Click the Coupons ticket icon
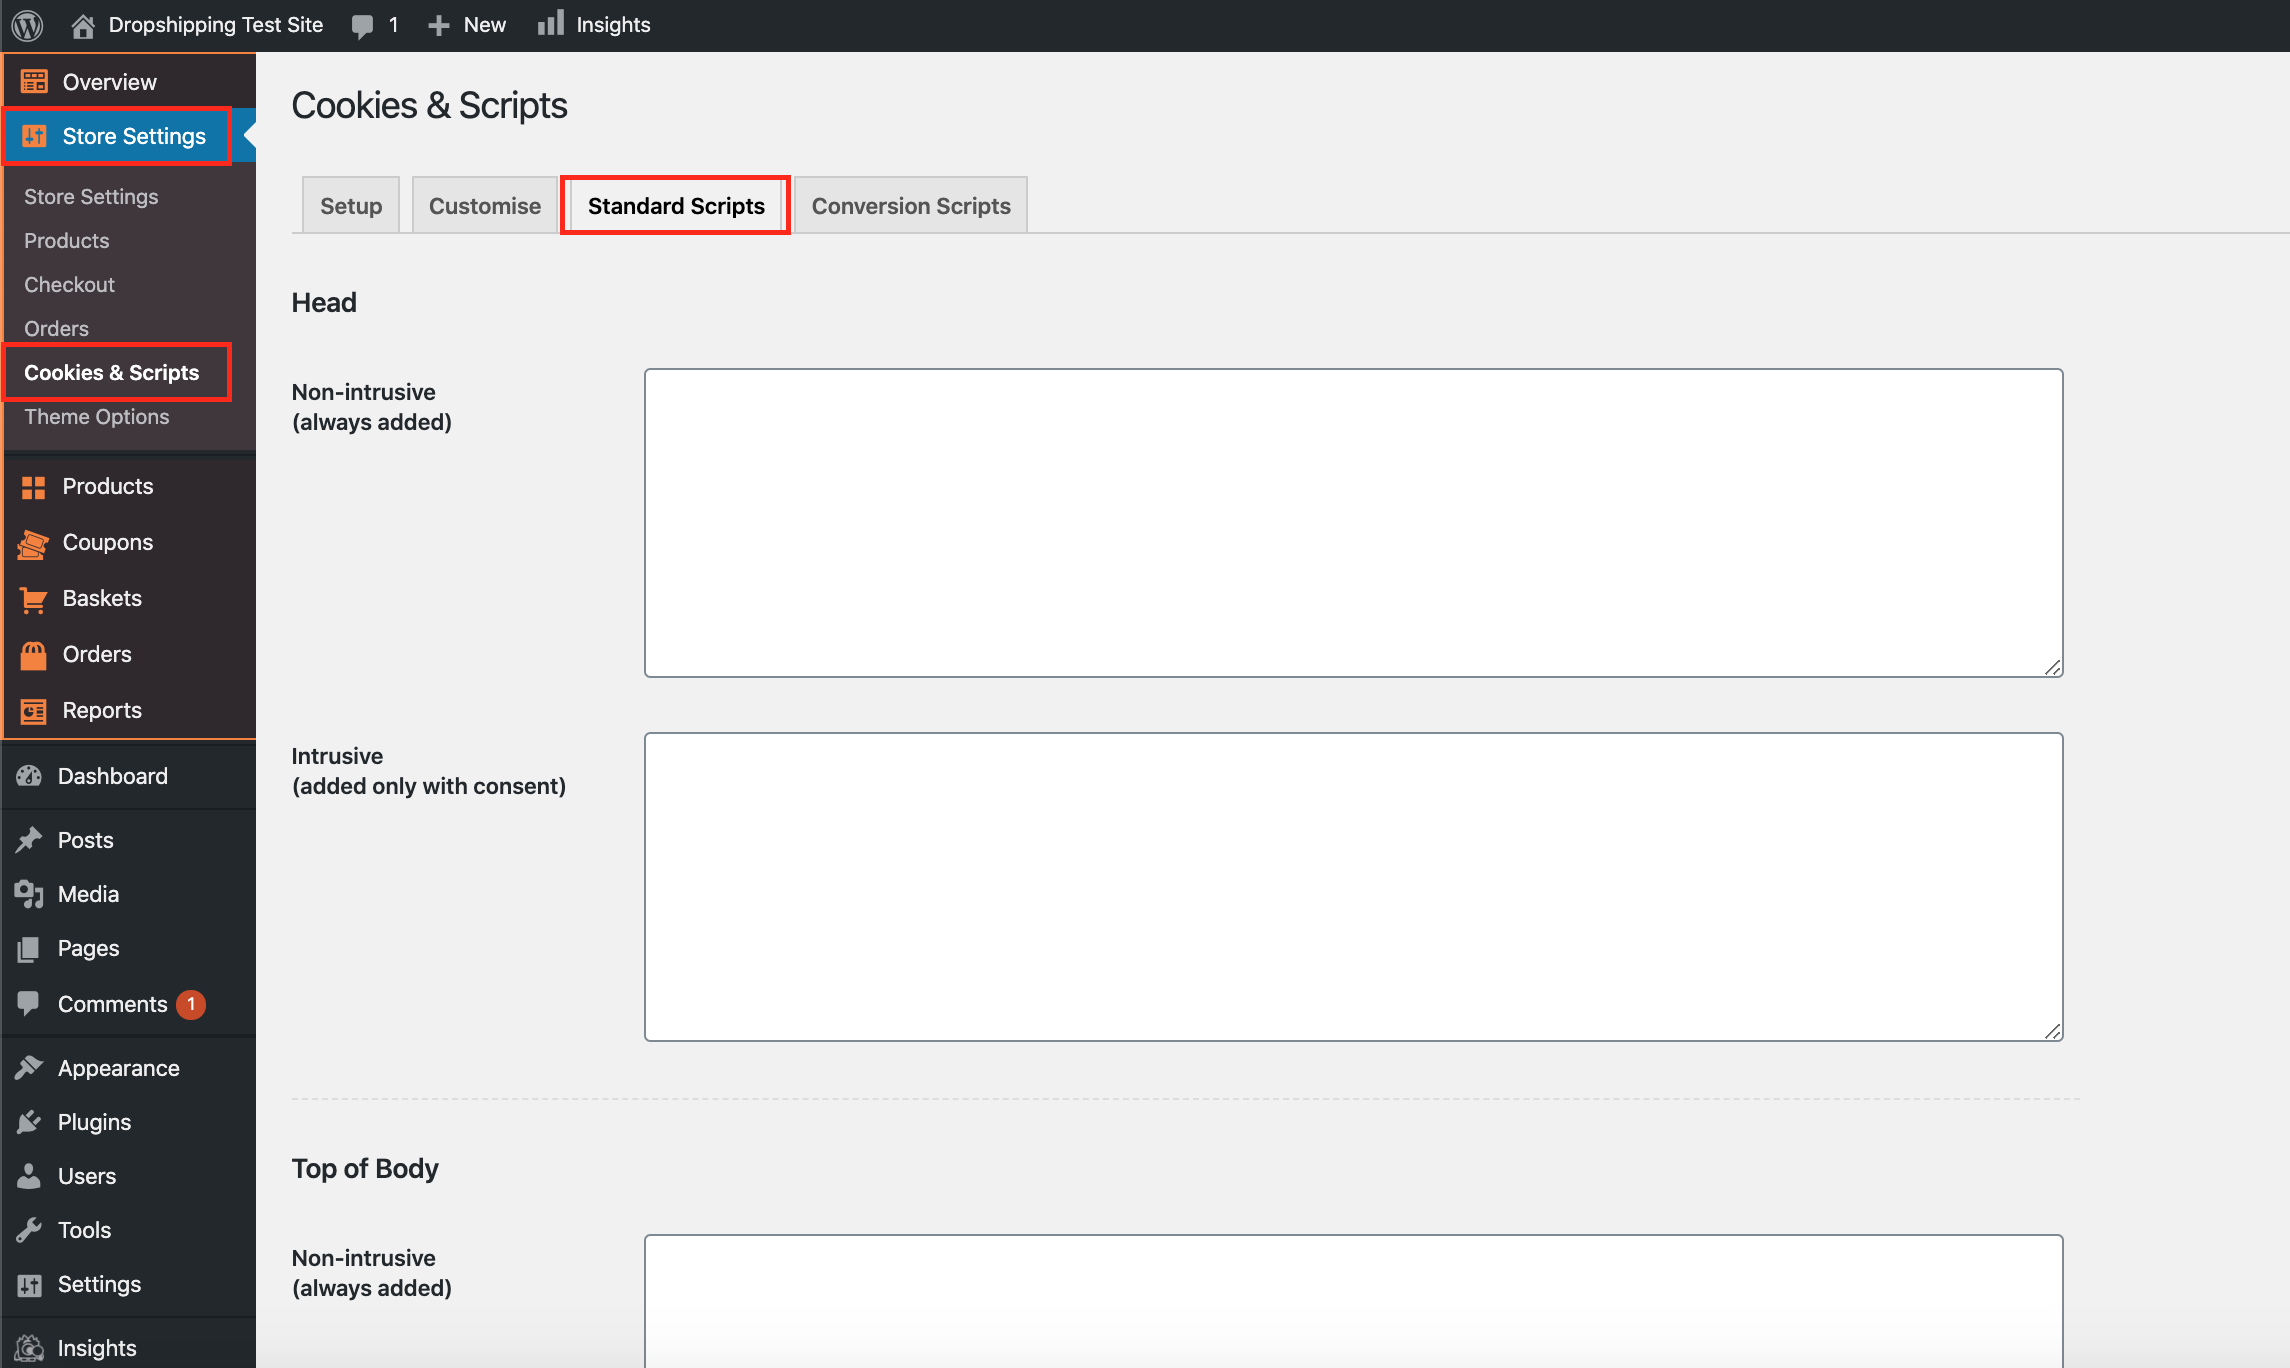Viewport: 2290px width, 1368px height. [x=33, y=543]
